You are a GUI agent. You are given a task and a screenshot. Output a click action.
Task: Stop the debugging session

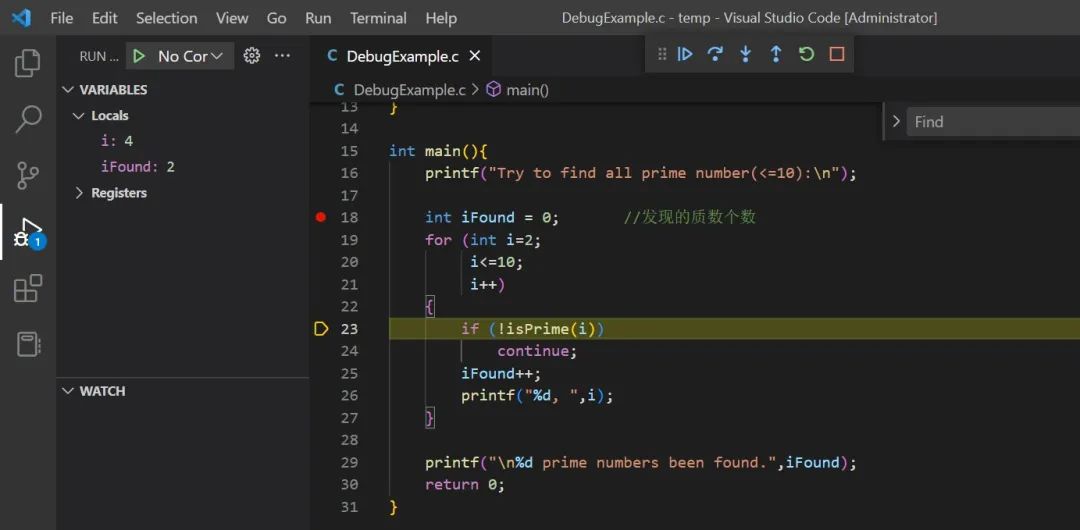click(837, 54)
